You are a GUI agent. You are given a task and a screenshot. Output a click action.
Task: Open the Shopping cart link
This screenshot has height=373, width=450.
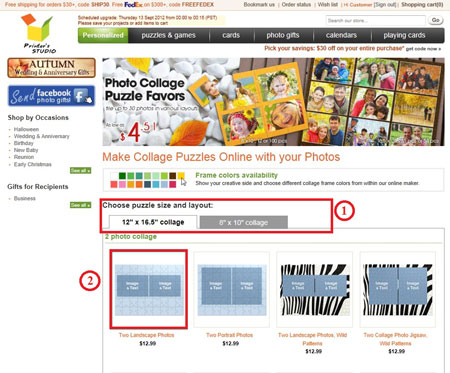[x=422, y=5]
